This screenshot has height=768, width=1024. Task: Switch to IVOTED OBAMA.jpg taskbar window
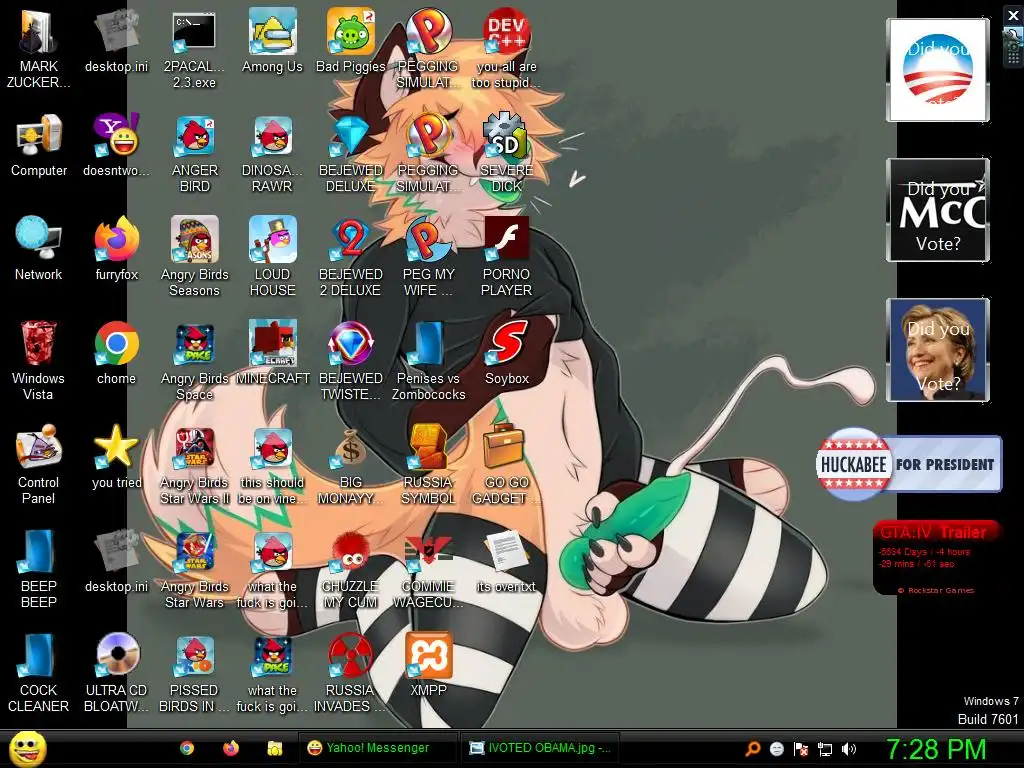[x=540, y=748]
